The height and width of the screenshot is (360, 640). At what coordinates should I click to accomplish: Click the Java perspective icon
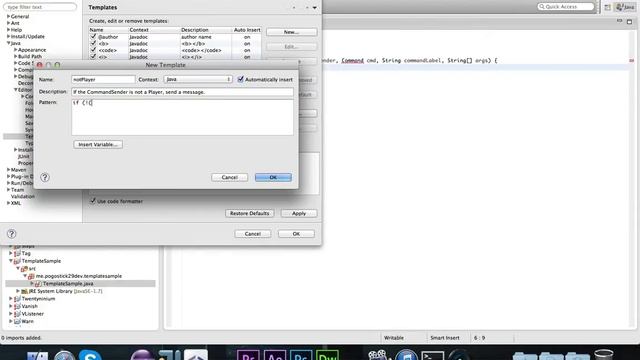pyautogui.click(x=625, y=7)
